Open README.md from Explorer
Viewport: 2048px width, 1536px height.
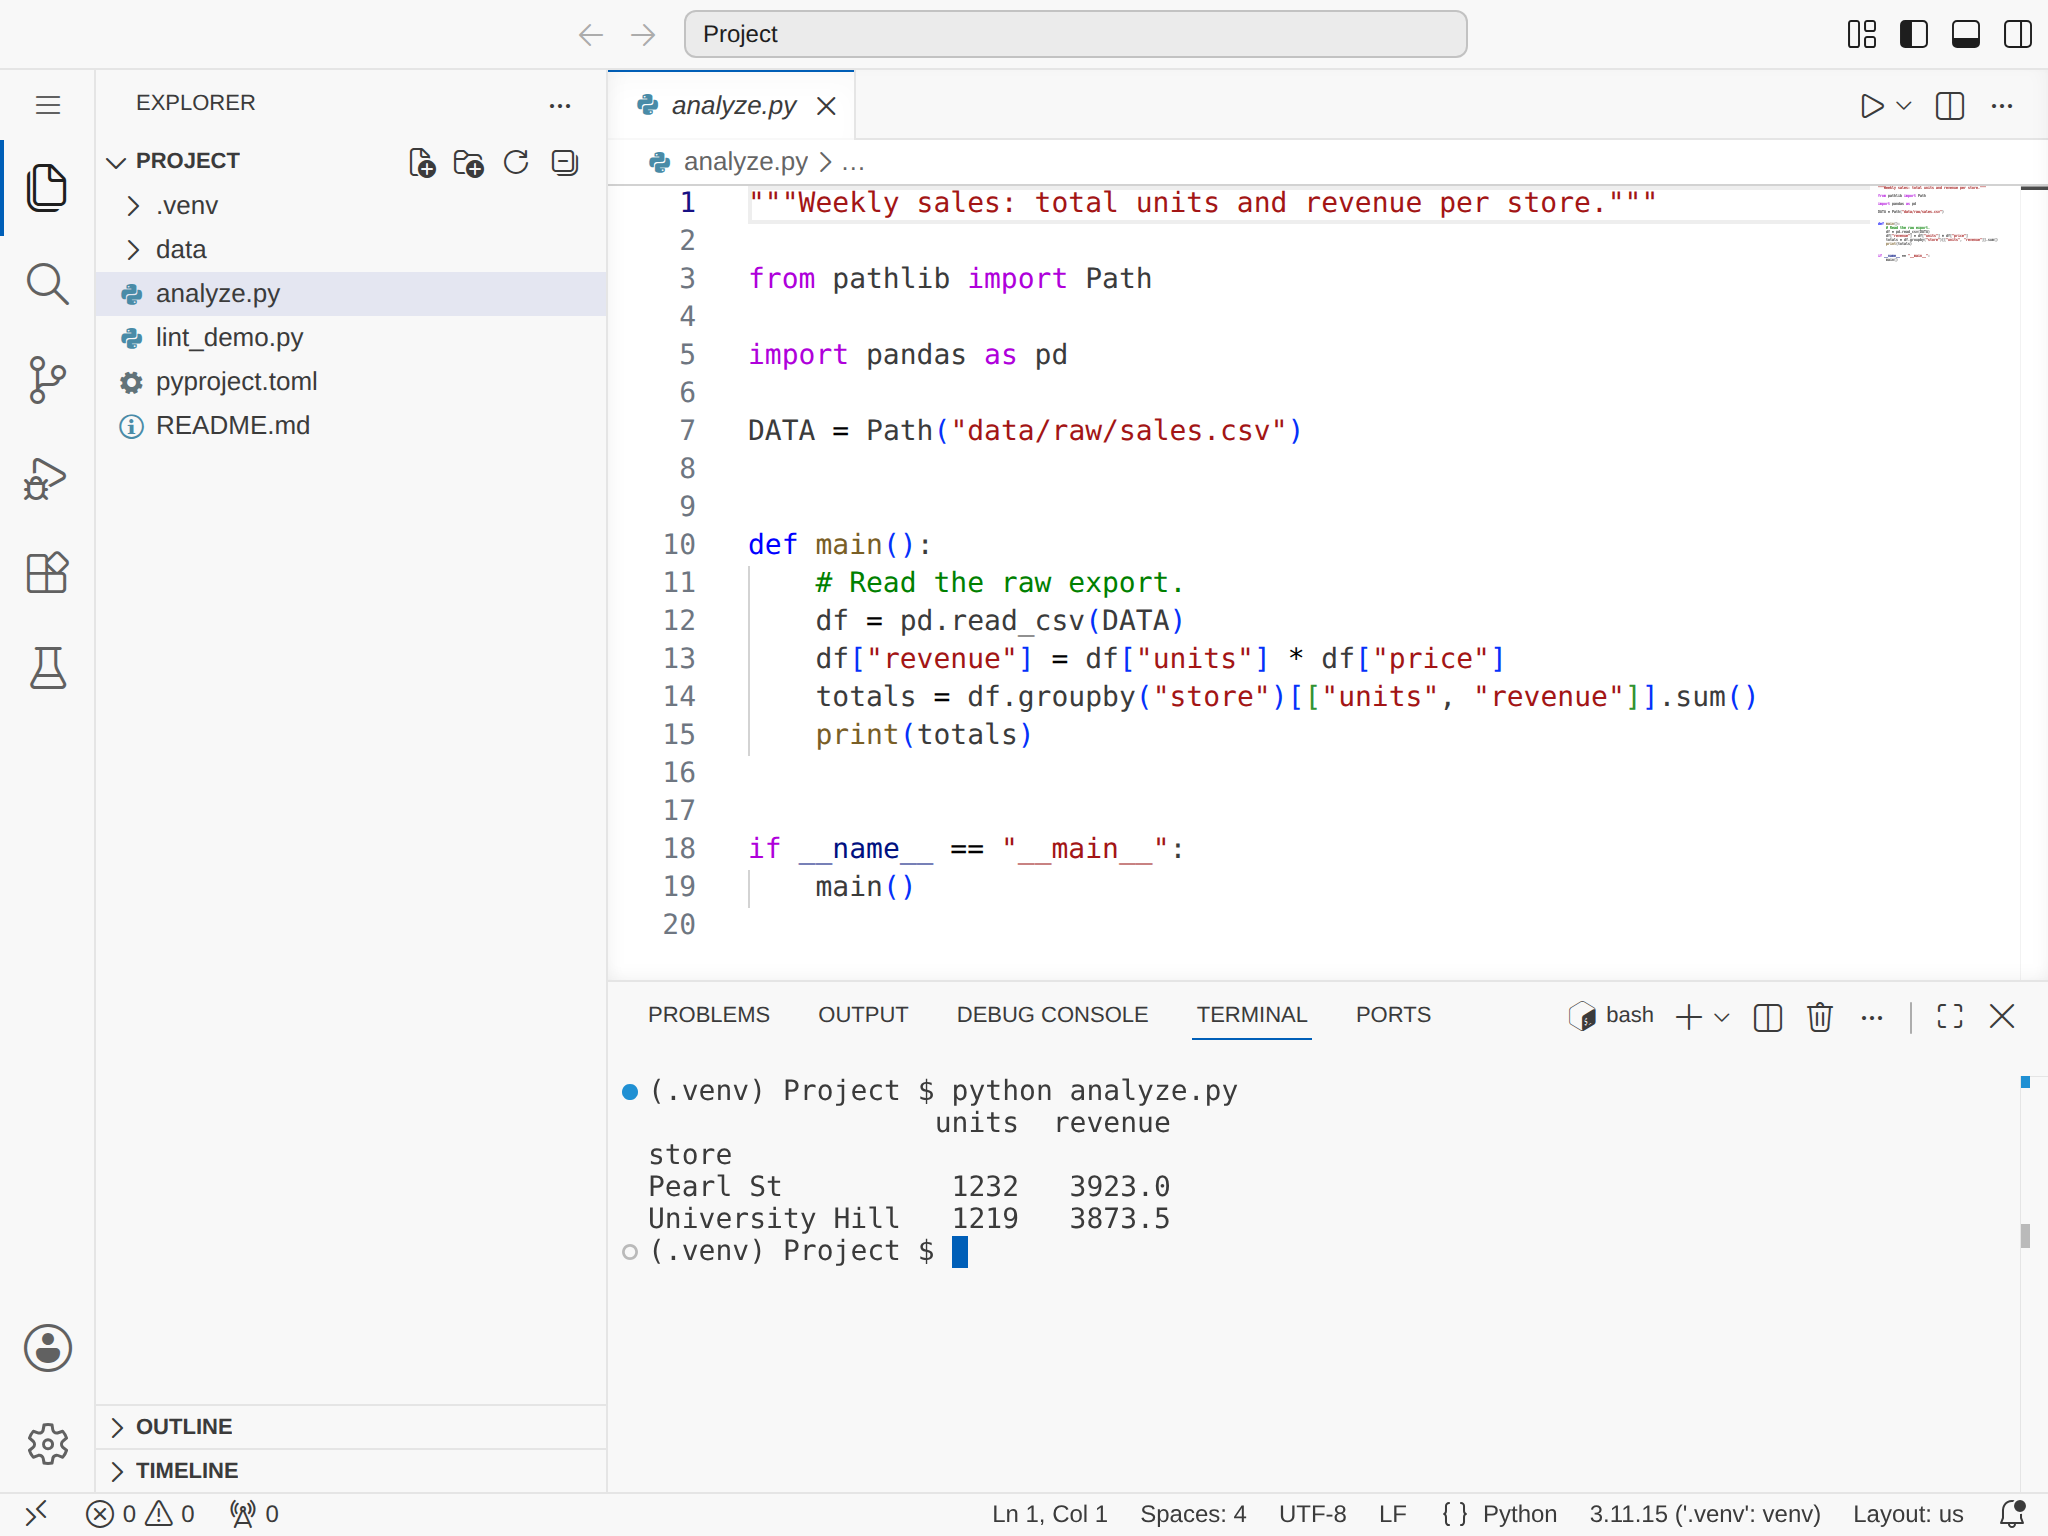(x=350, y=426)
